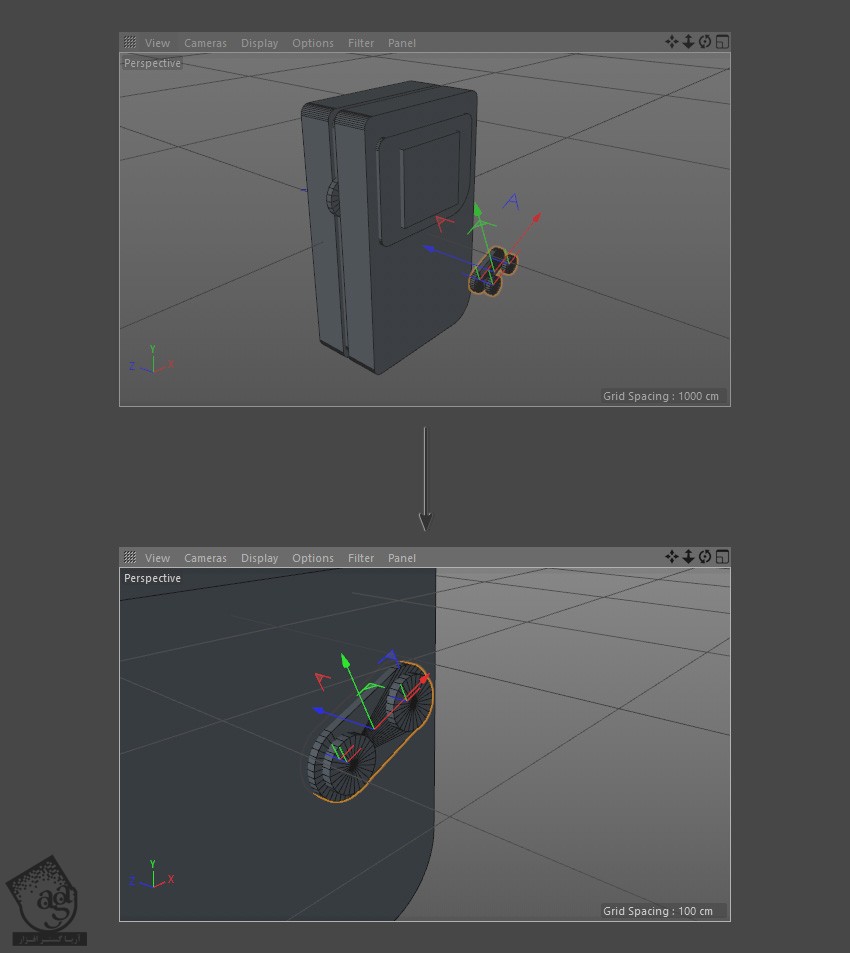The image size is (850, 953).
Task: Maximize the bottom viewport with the toggle view icon
Action: (722, 557)
